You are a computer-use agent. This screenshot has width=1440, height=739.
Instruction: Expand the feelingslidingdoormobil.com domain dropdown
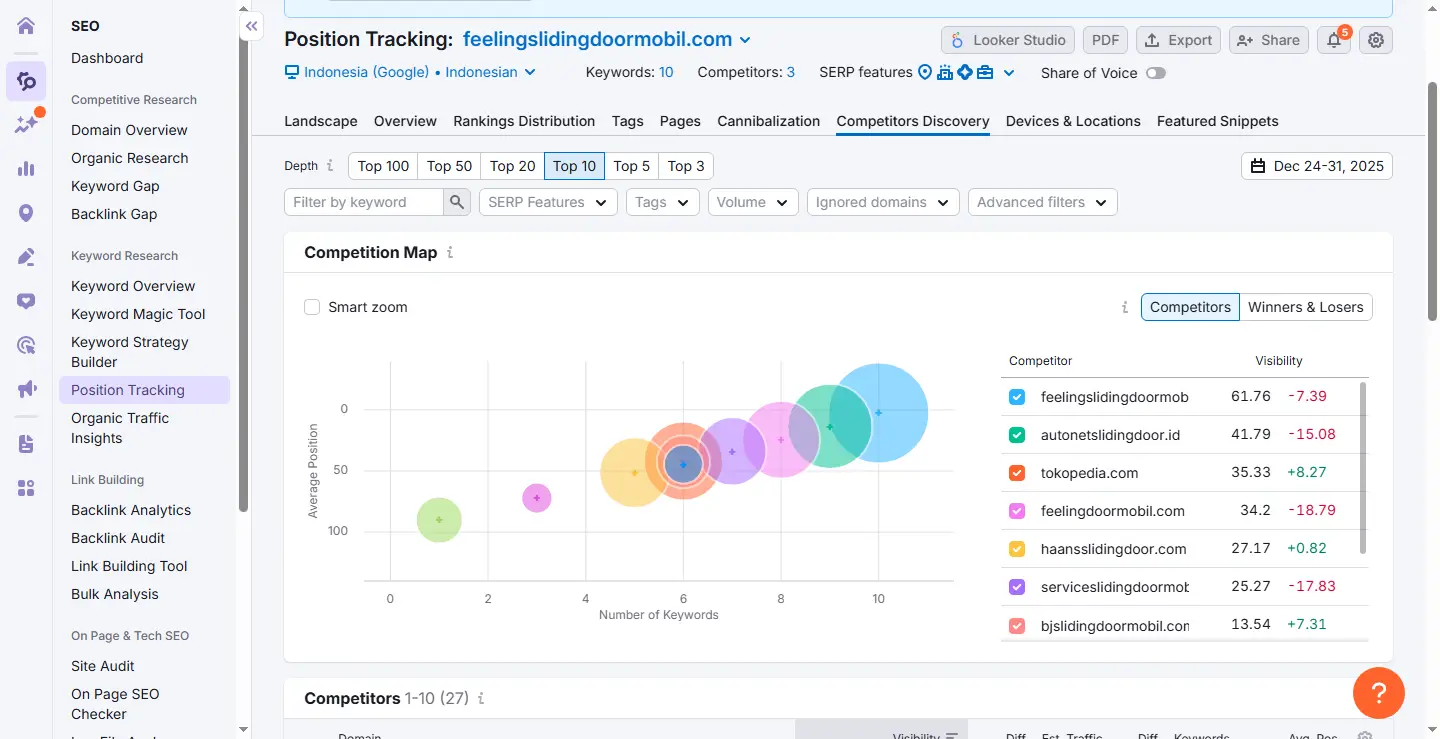click(744, 39)
